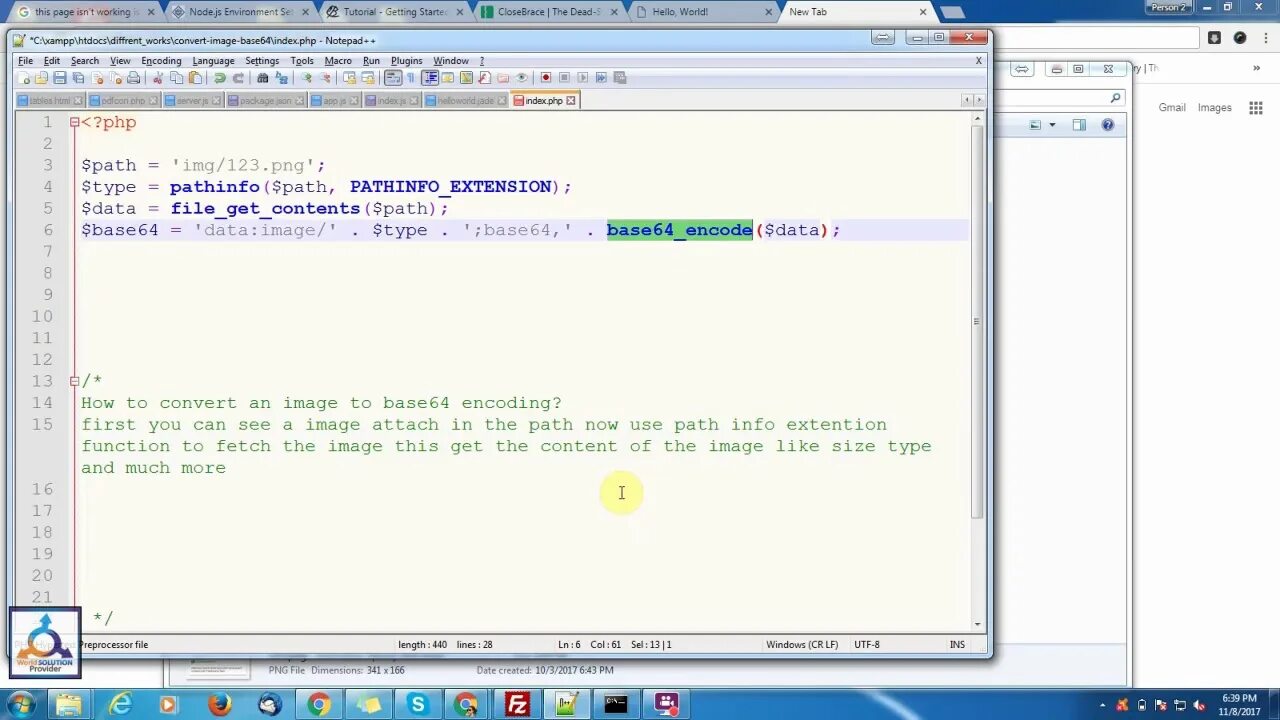Click the Save All toolbar icon
This screenshot has width=1280, height=720.
pyautogui.click(x=78, y=78)
